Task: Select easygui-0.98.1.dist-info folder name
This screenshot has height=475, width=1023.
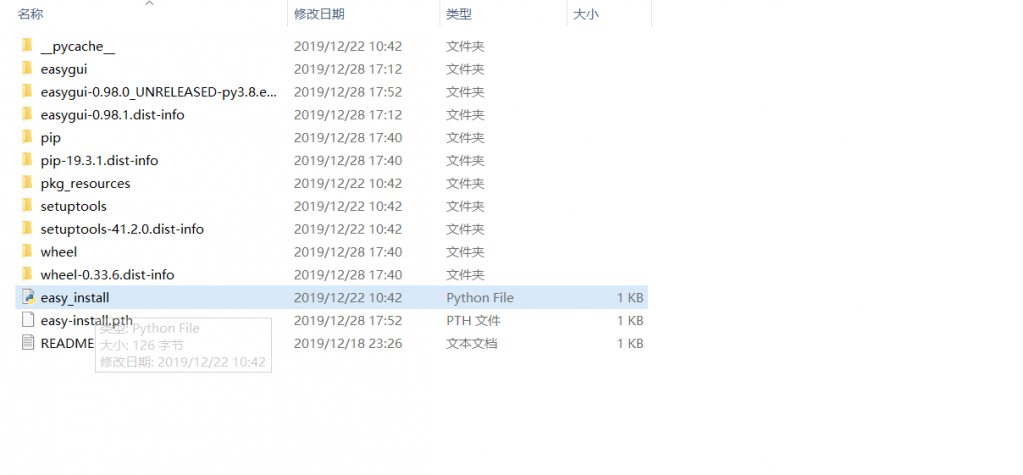Action: point(112,115)
